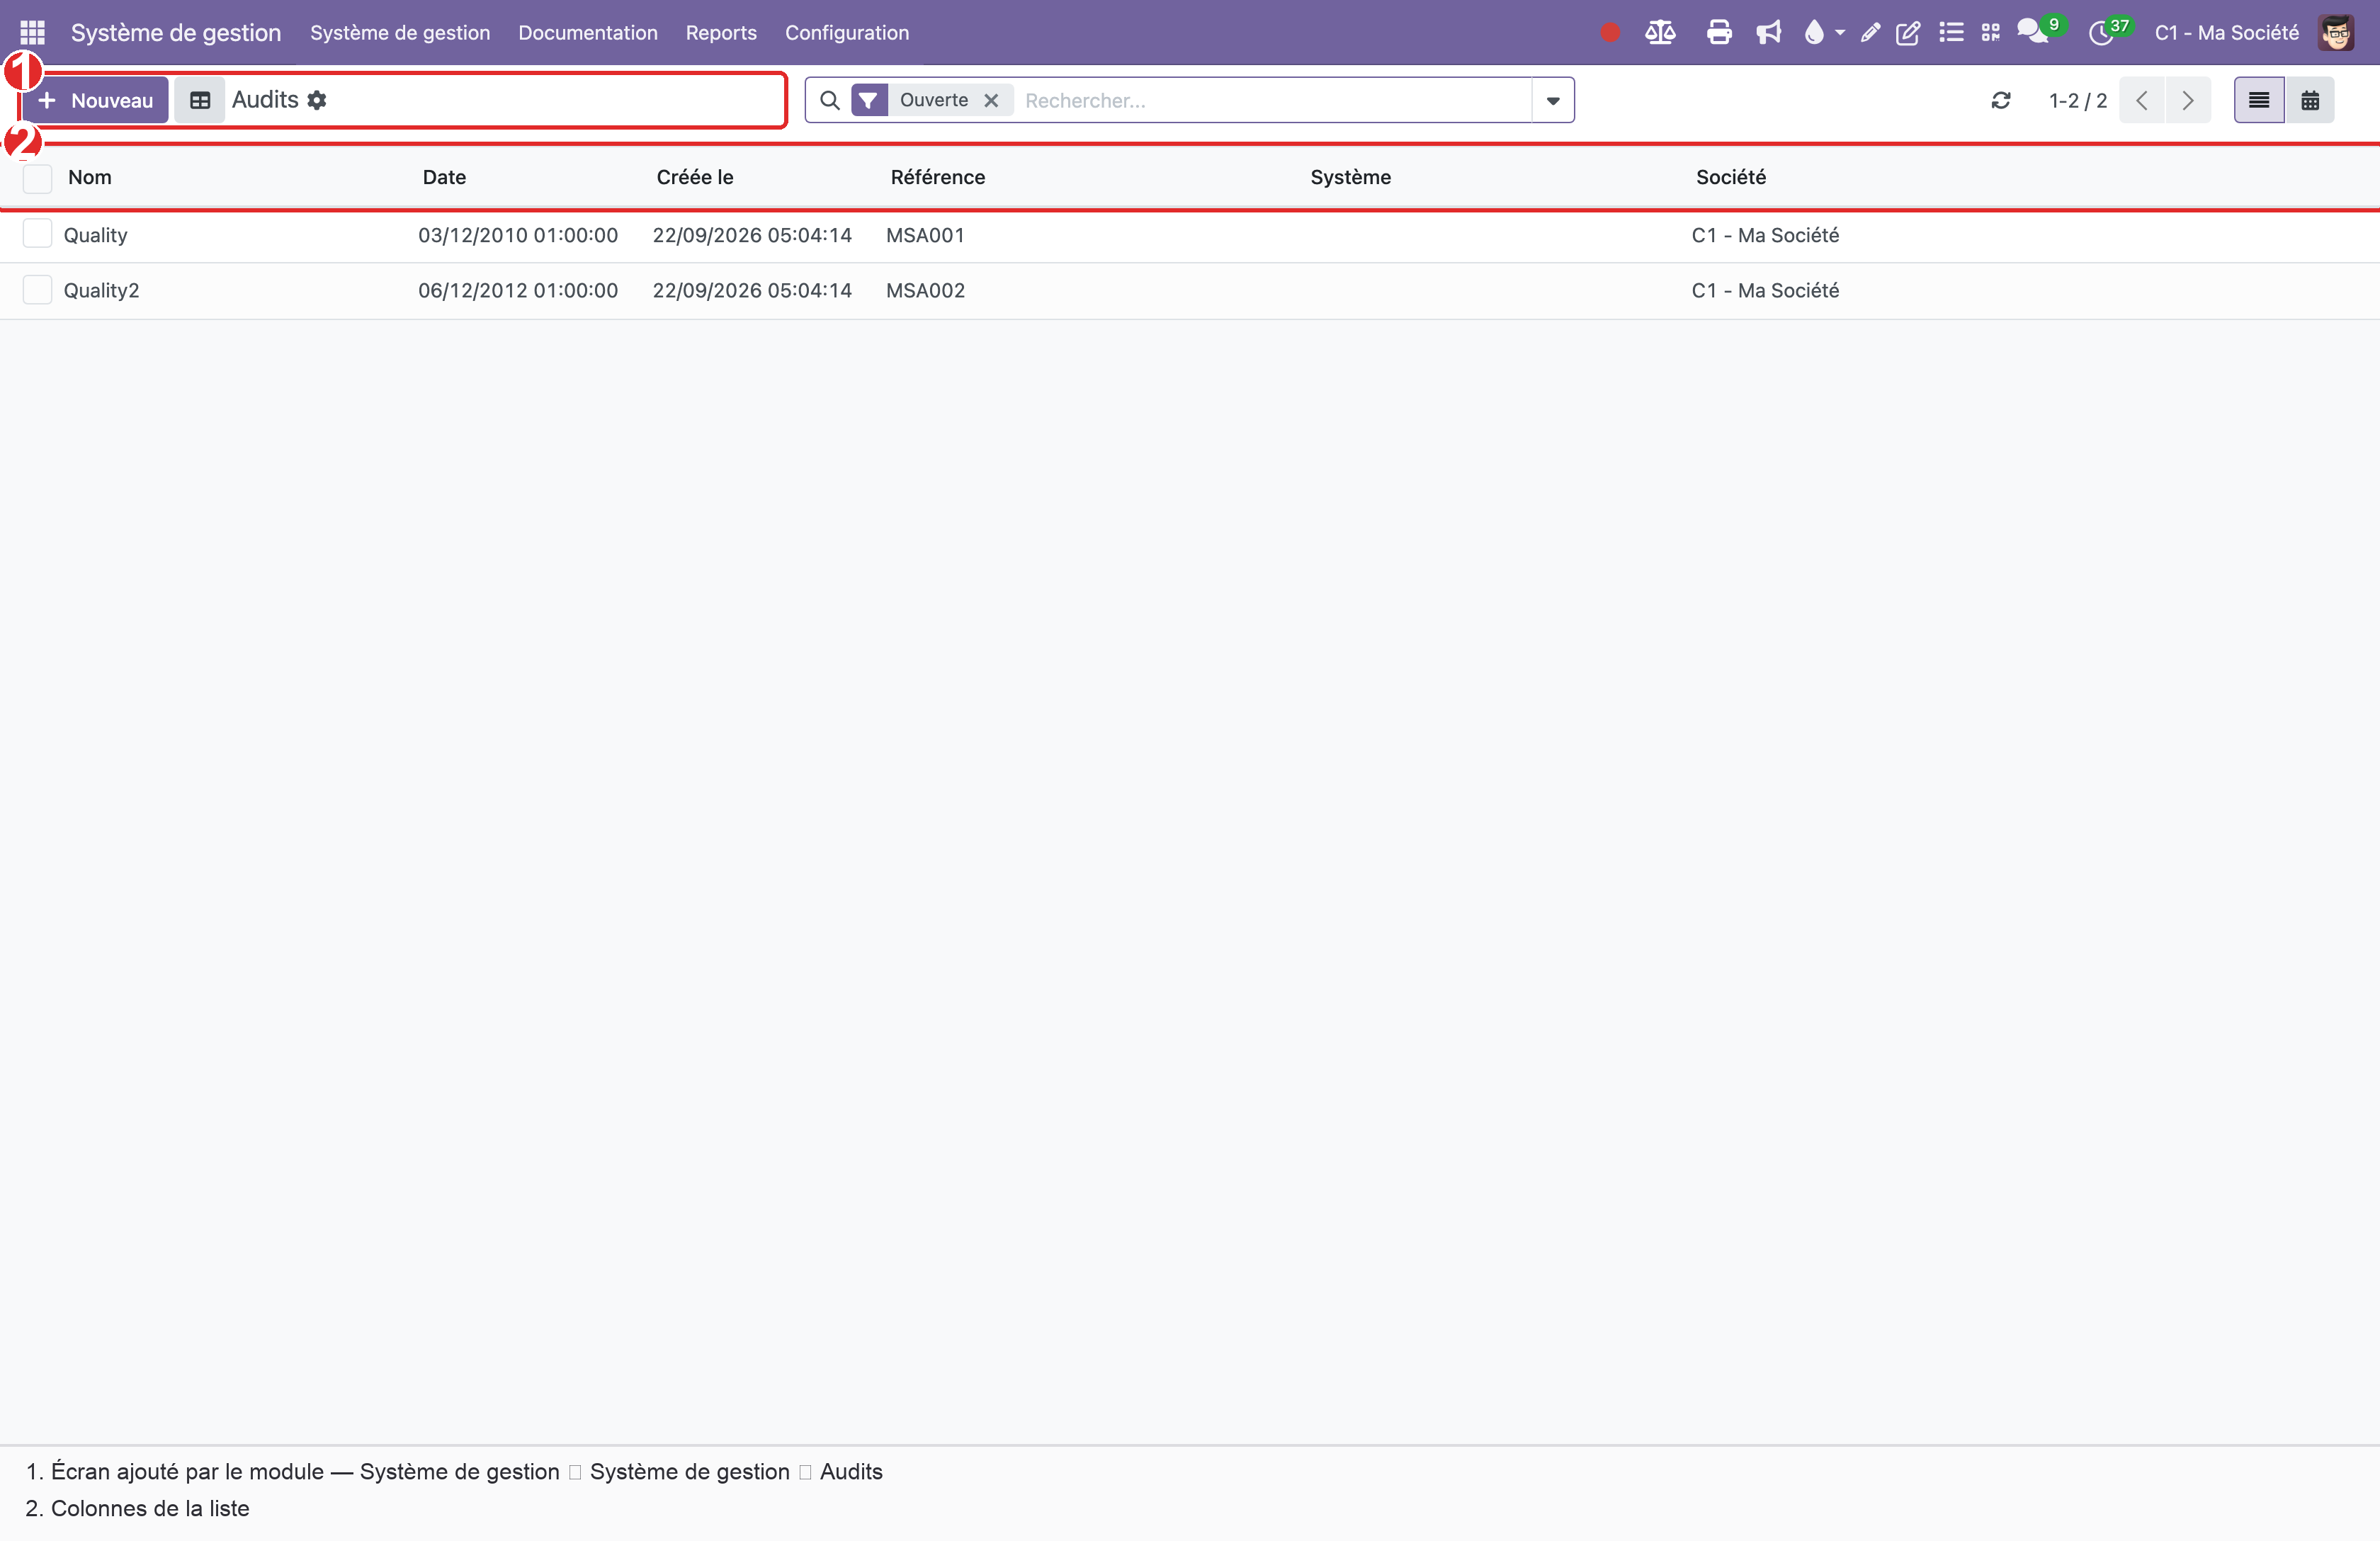Image resolution: width=2380 pixels, height=1541 pixels.
Task: Click the filter funnel icon
Action: [869, 100]
